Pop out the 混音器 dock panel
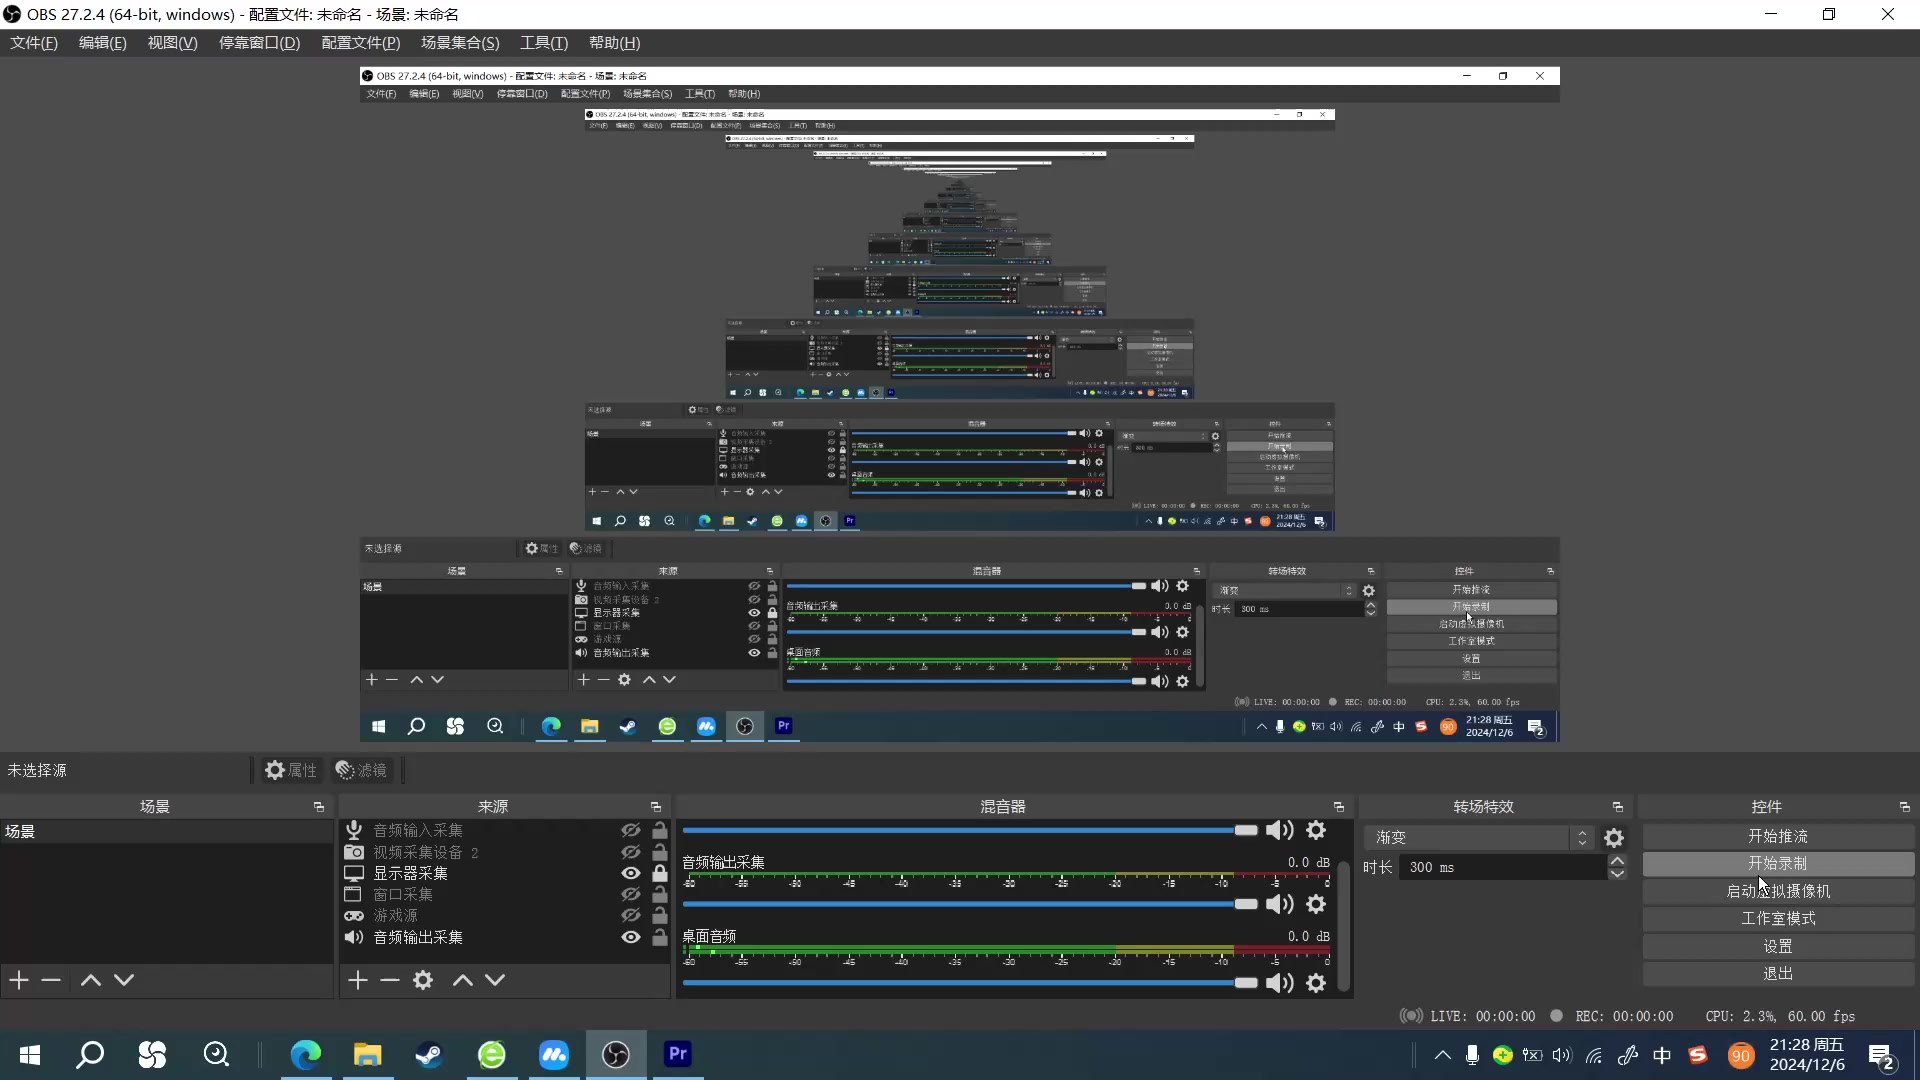Viewport: 1920px width, 1080px height. click(1338, 807)
